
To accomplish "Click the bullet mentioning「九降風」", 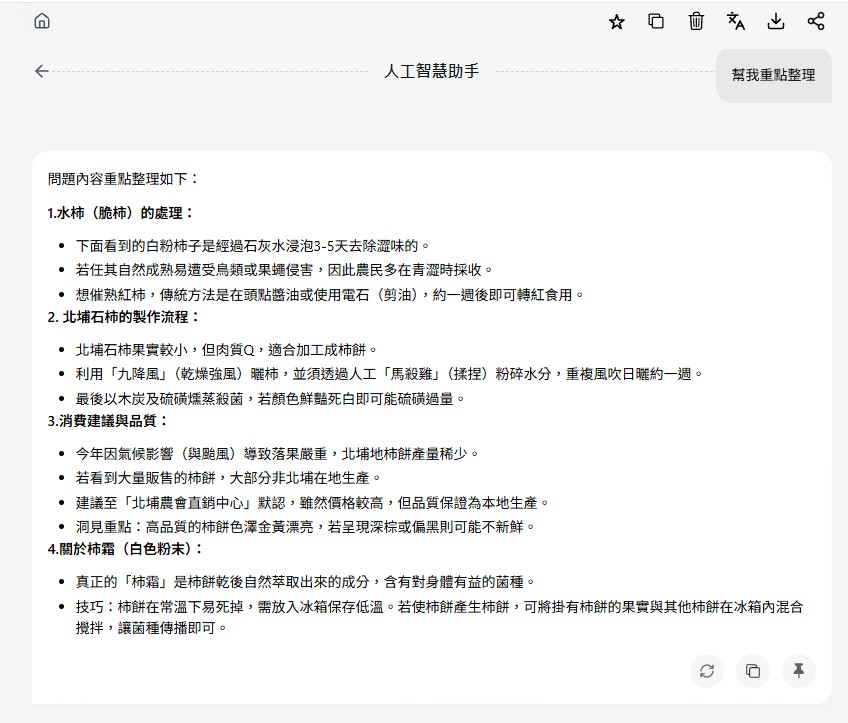I will [389, 374].
